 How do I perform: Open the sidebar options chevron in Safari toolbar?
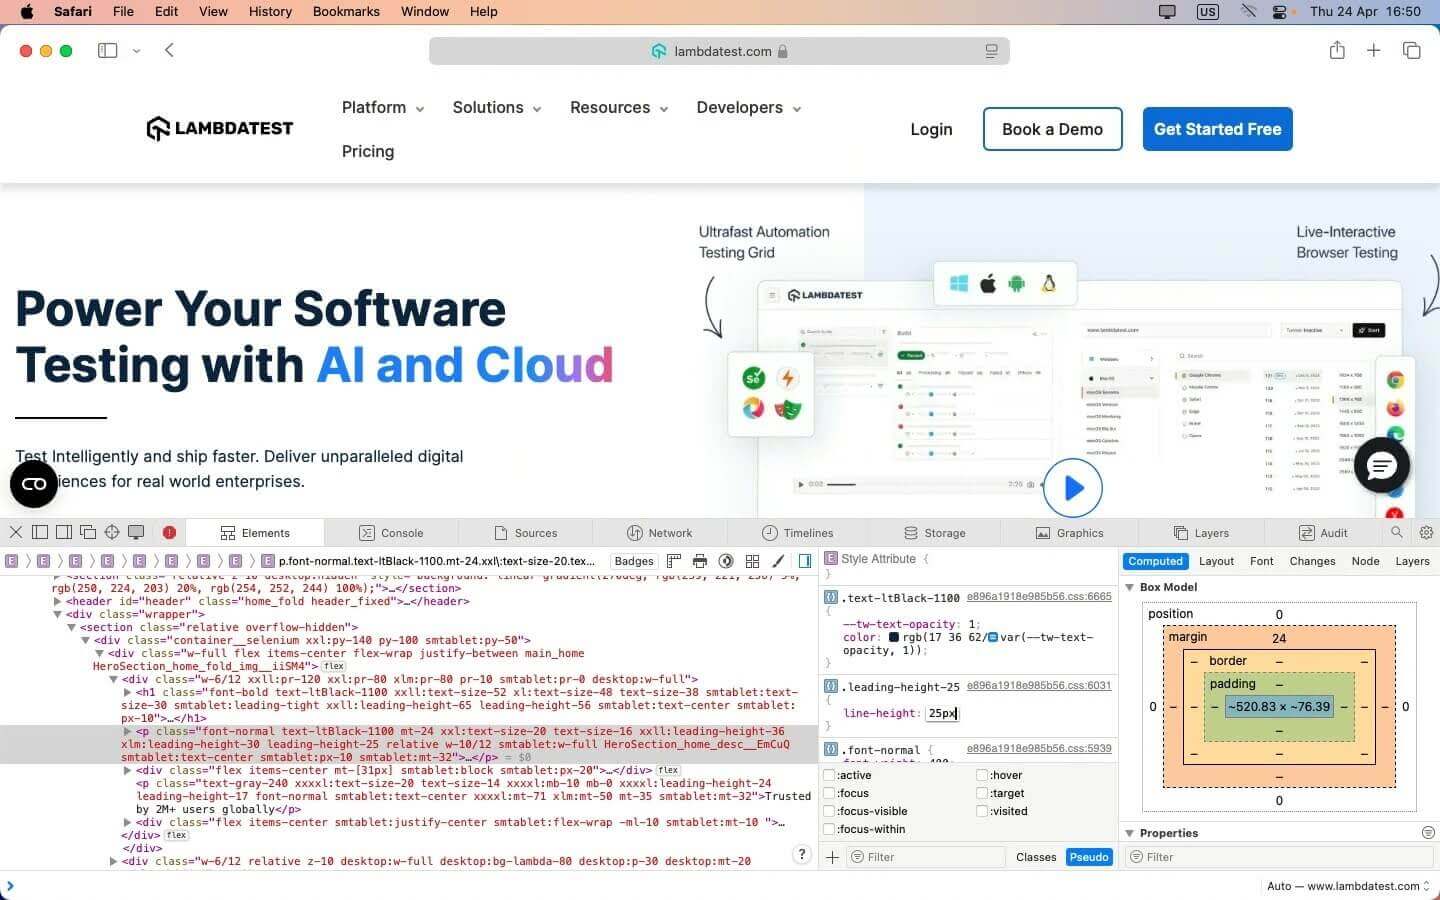click(x=136, y=51)
